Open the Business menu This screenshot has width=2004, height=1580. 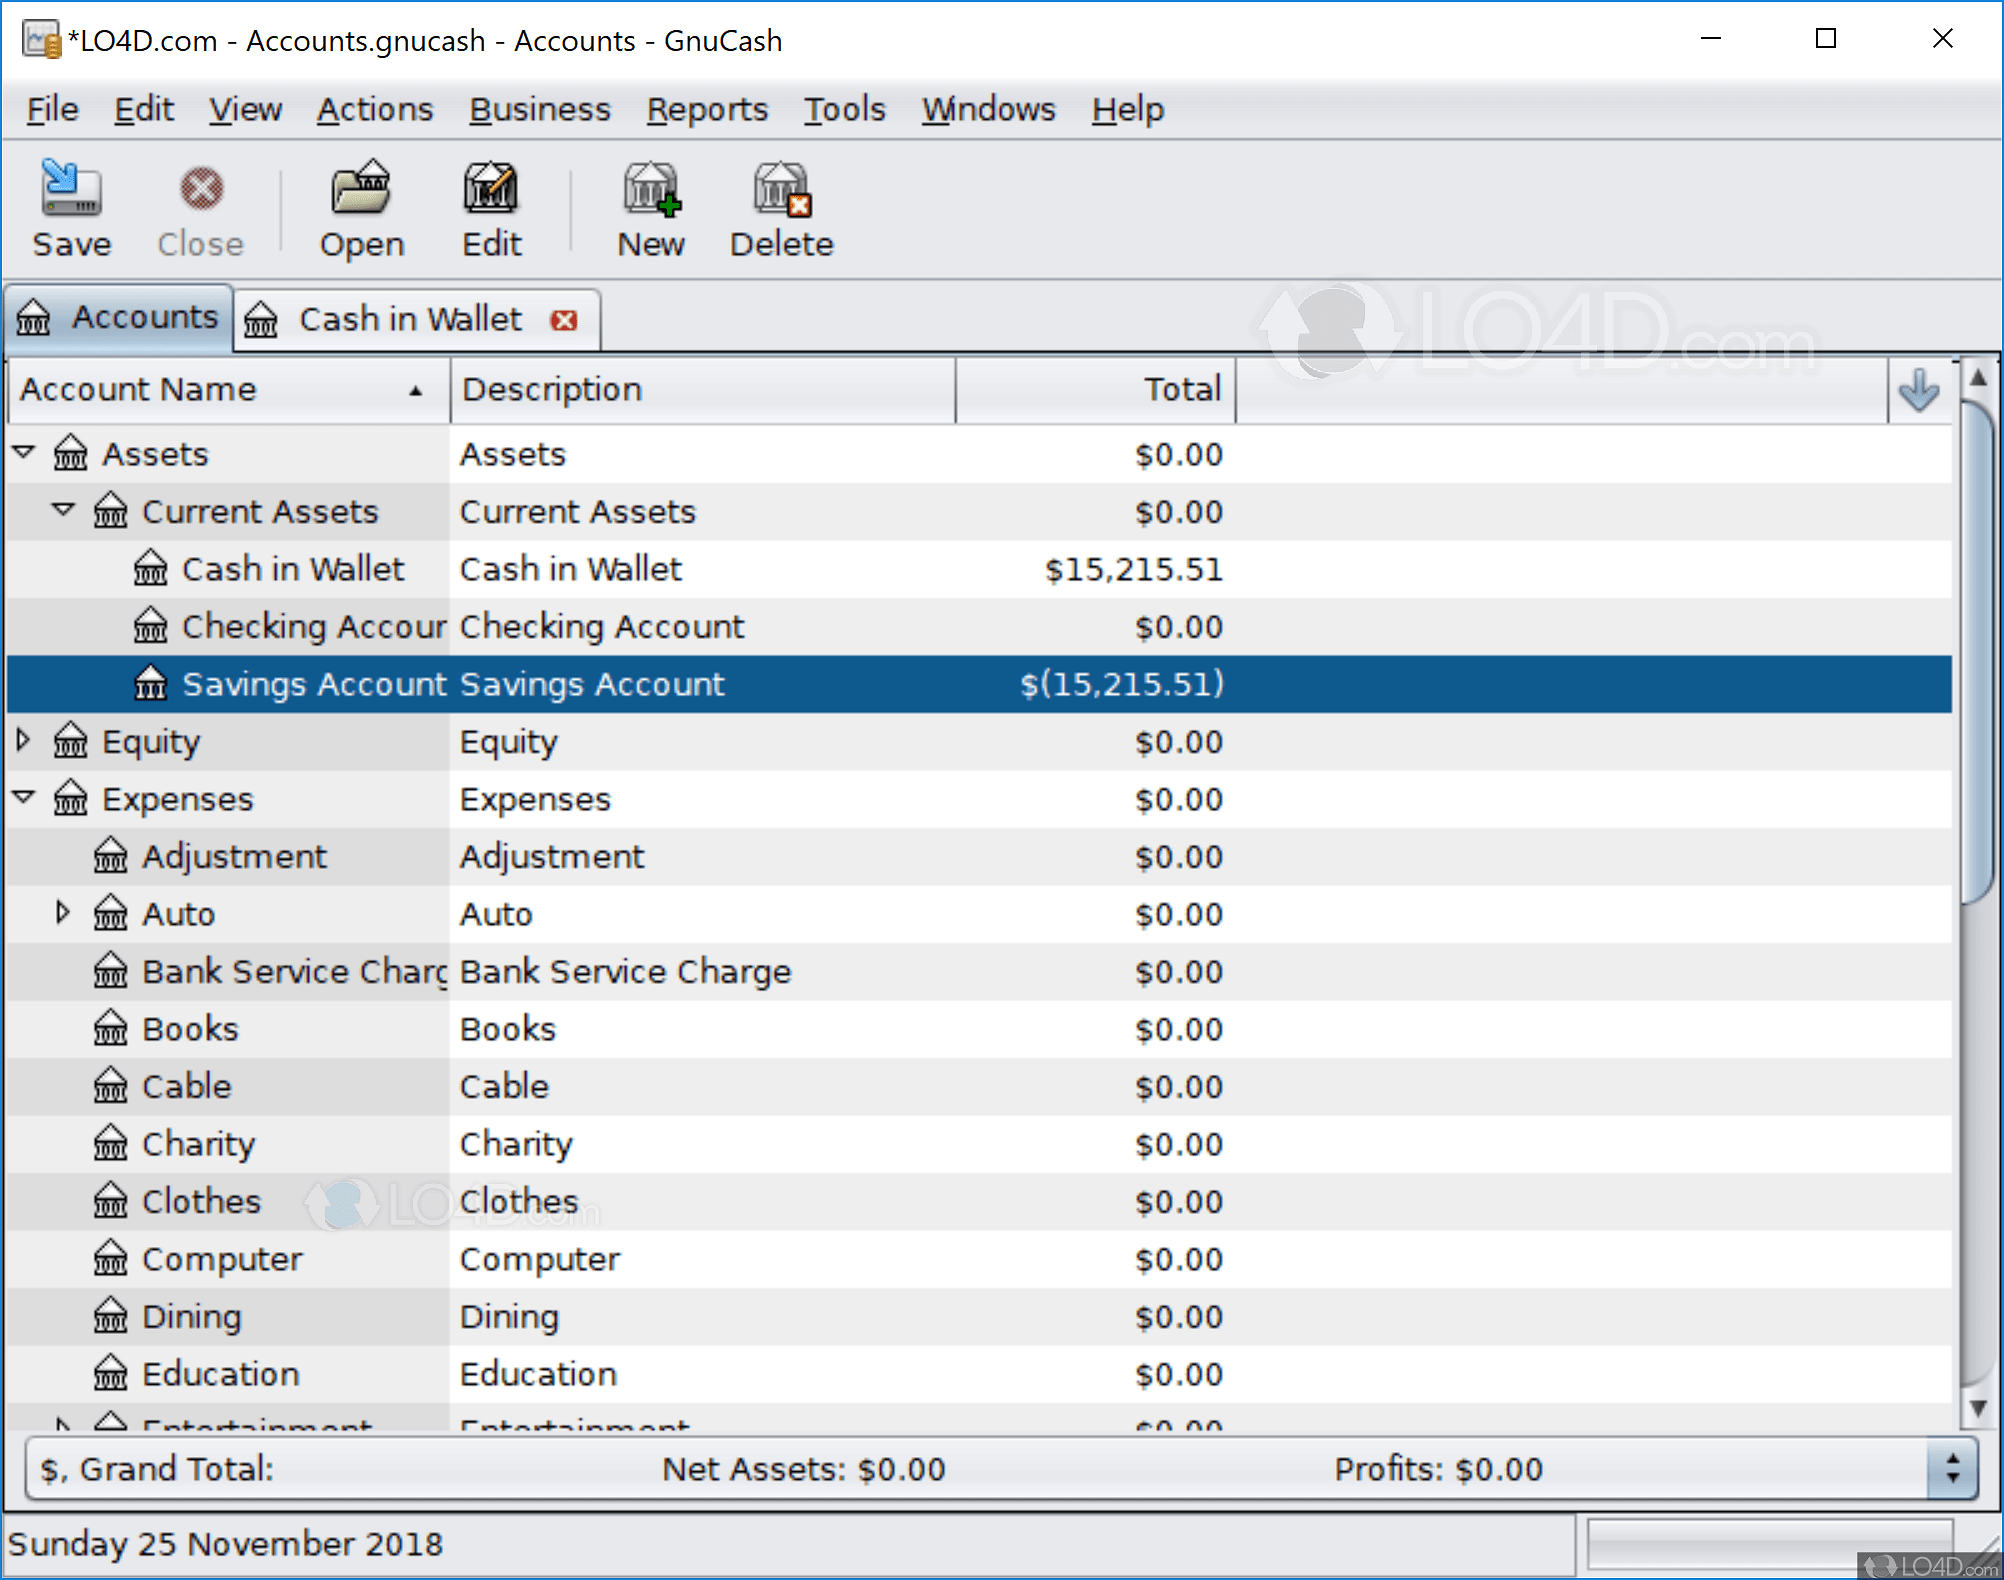[x=540, y=109]
